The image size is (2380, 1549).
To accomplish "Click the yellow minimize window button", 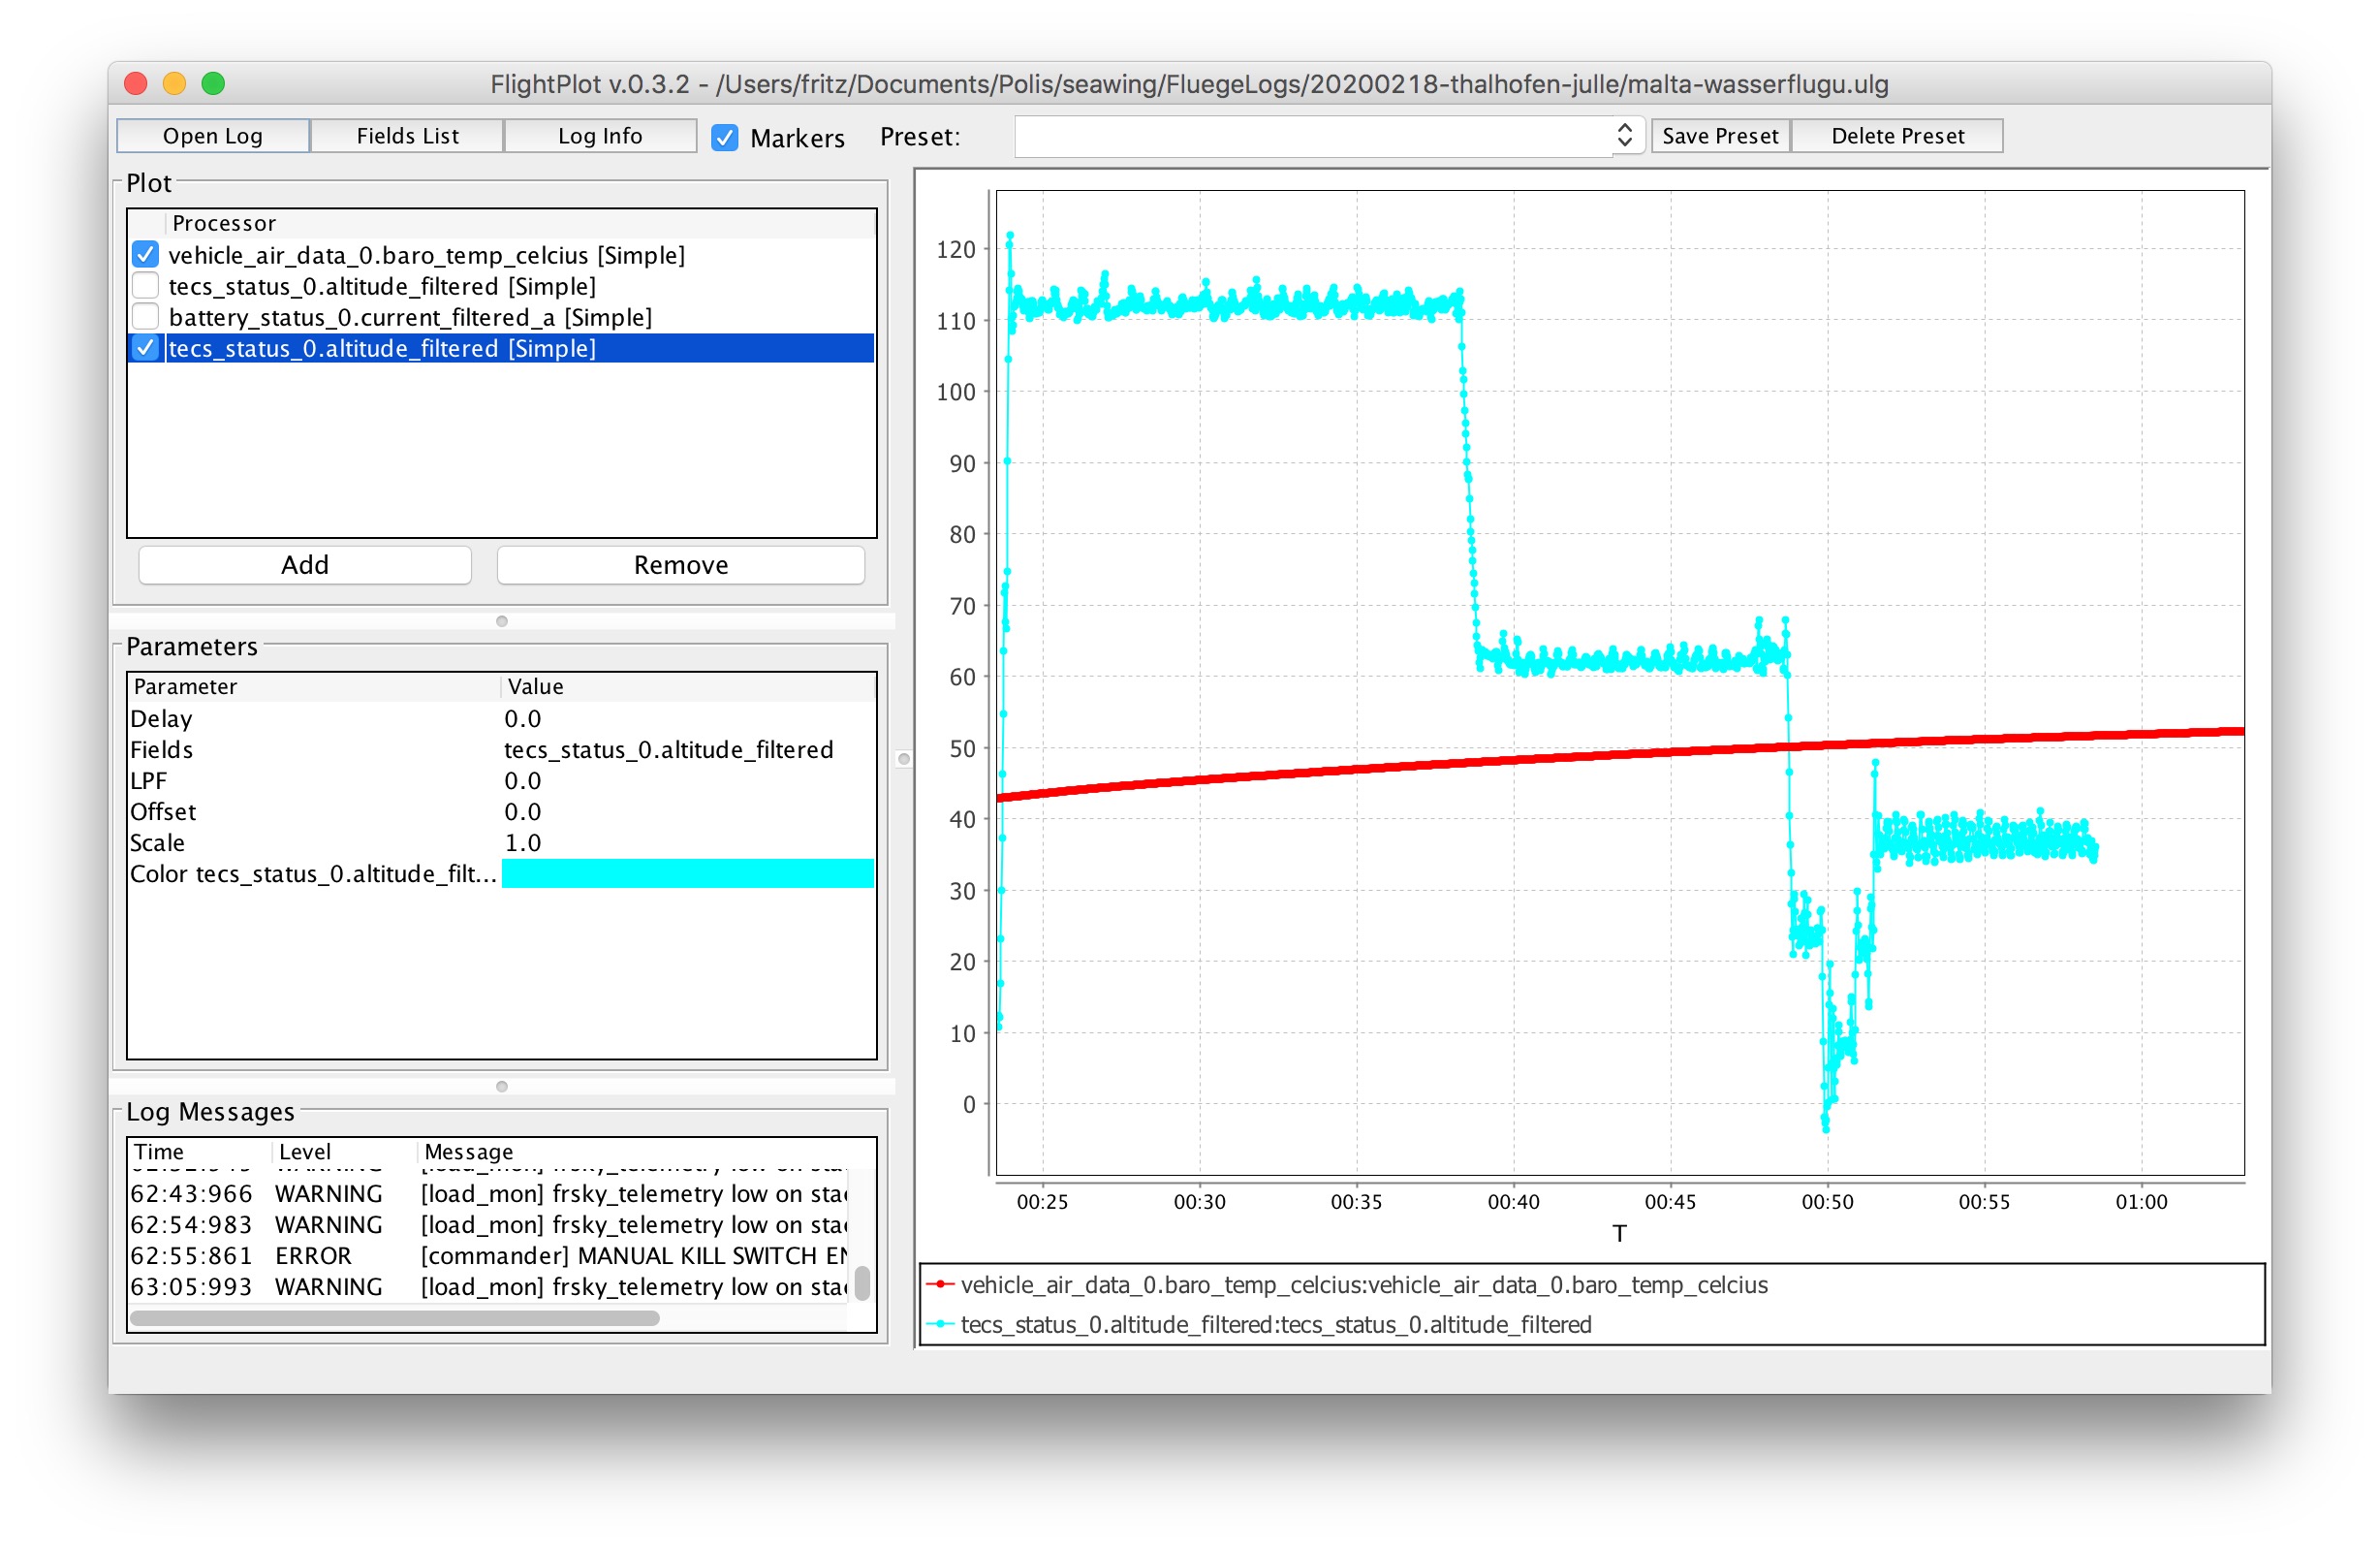I will pyautogui.click(x=174, y=83).
